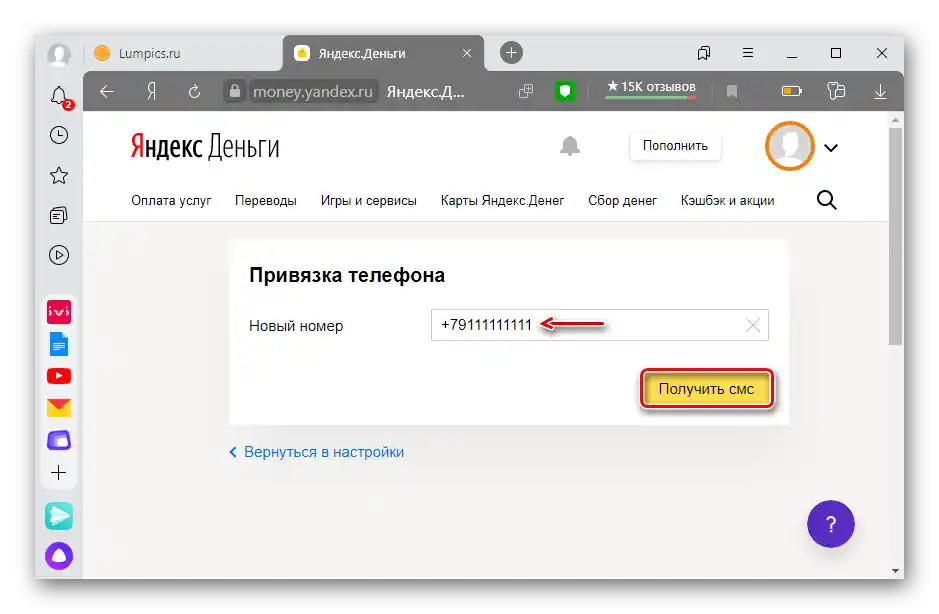Image resolution: width=939 pixels, height=614 pixels.
Task: Open the site search magnifier
Action: 826,200
